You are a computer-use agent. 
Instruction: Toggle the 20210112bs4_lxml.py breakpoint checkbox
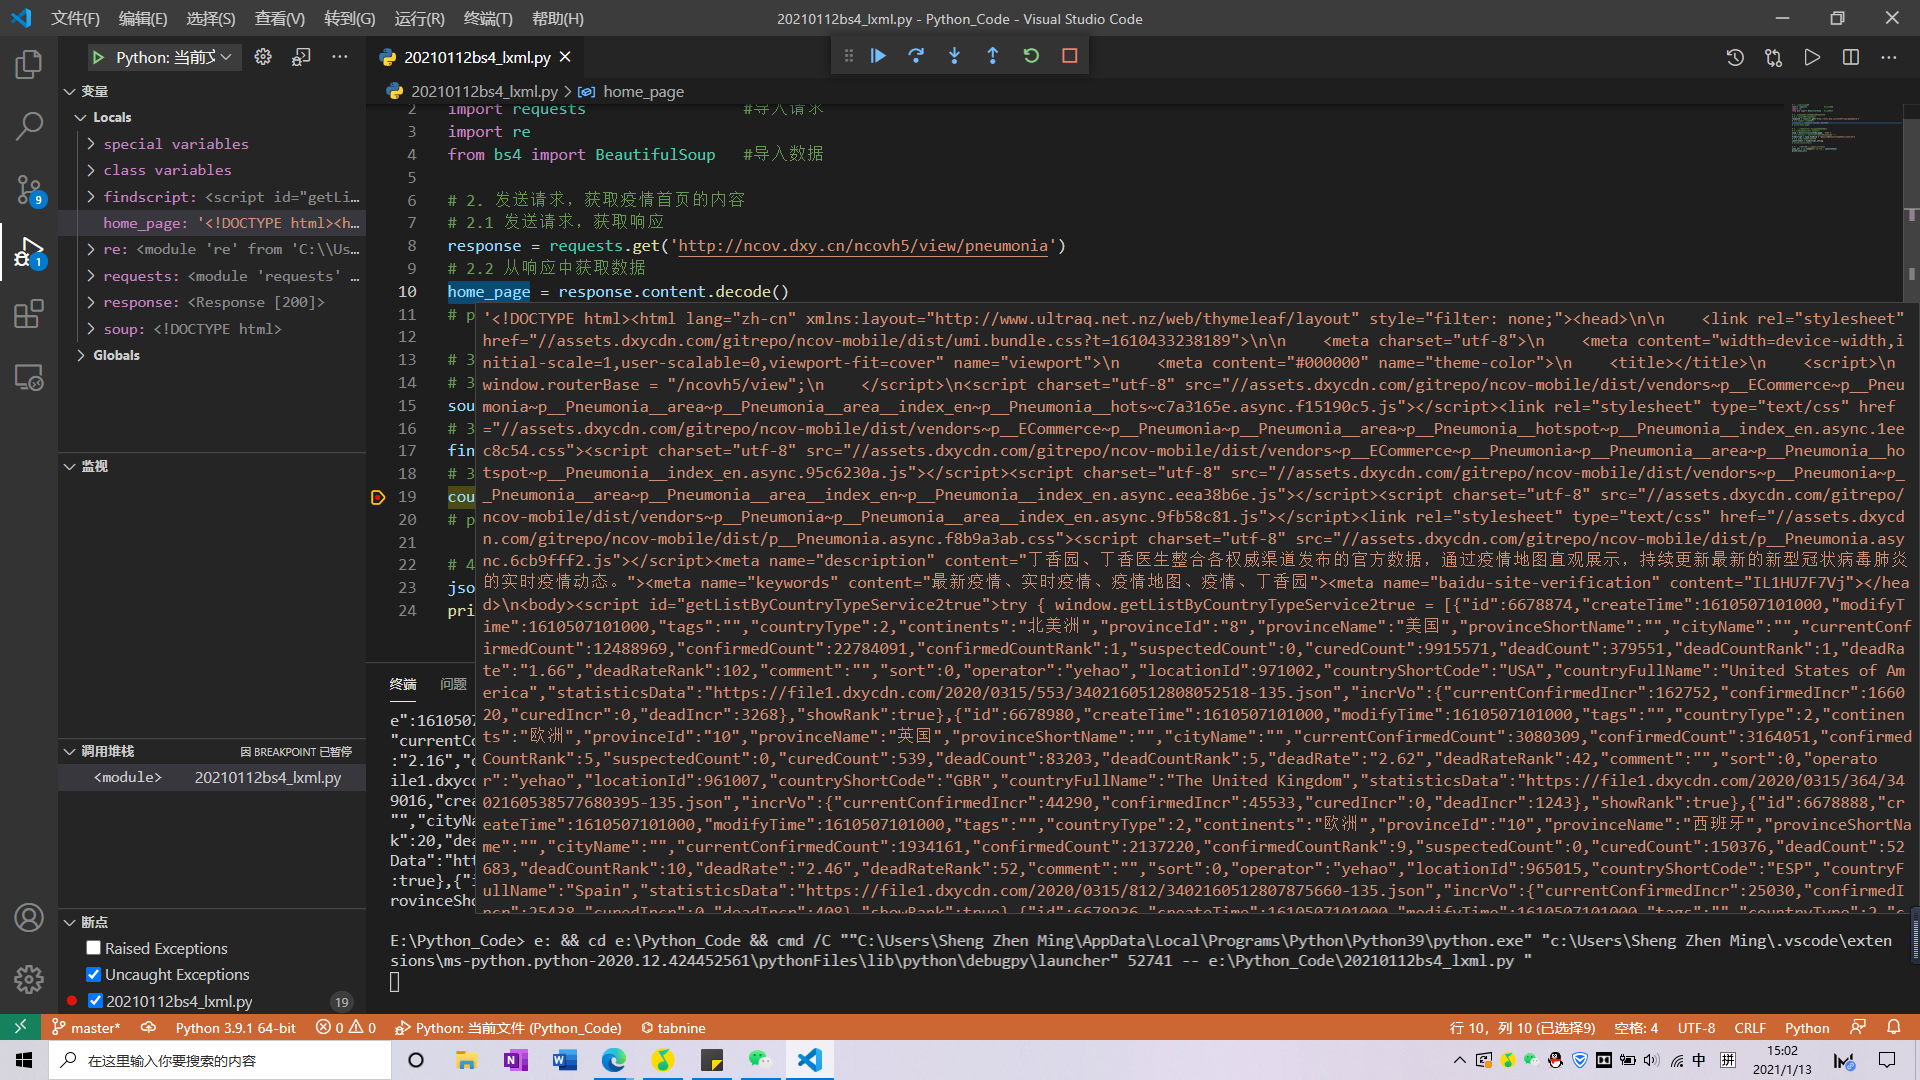95,1001
